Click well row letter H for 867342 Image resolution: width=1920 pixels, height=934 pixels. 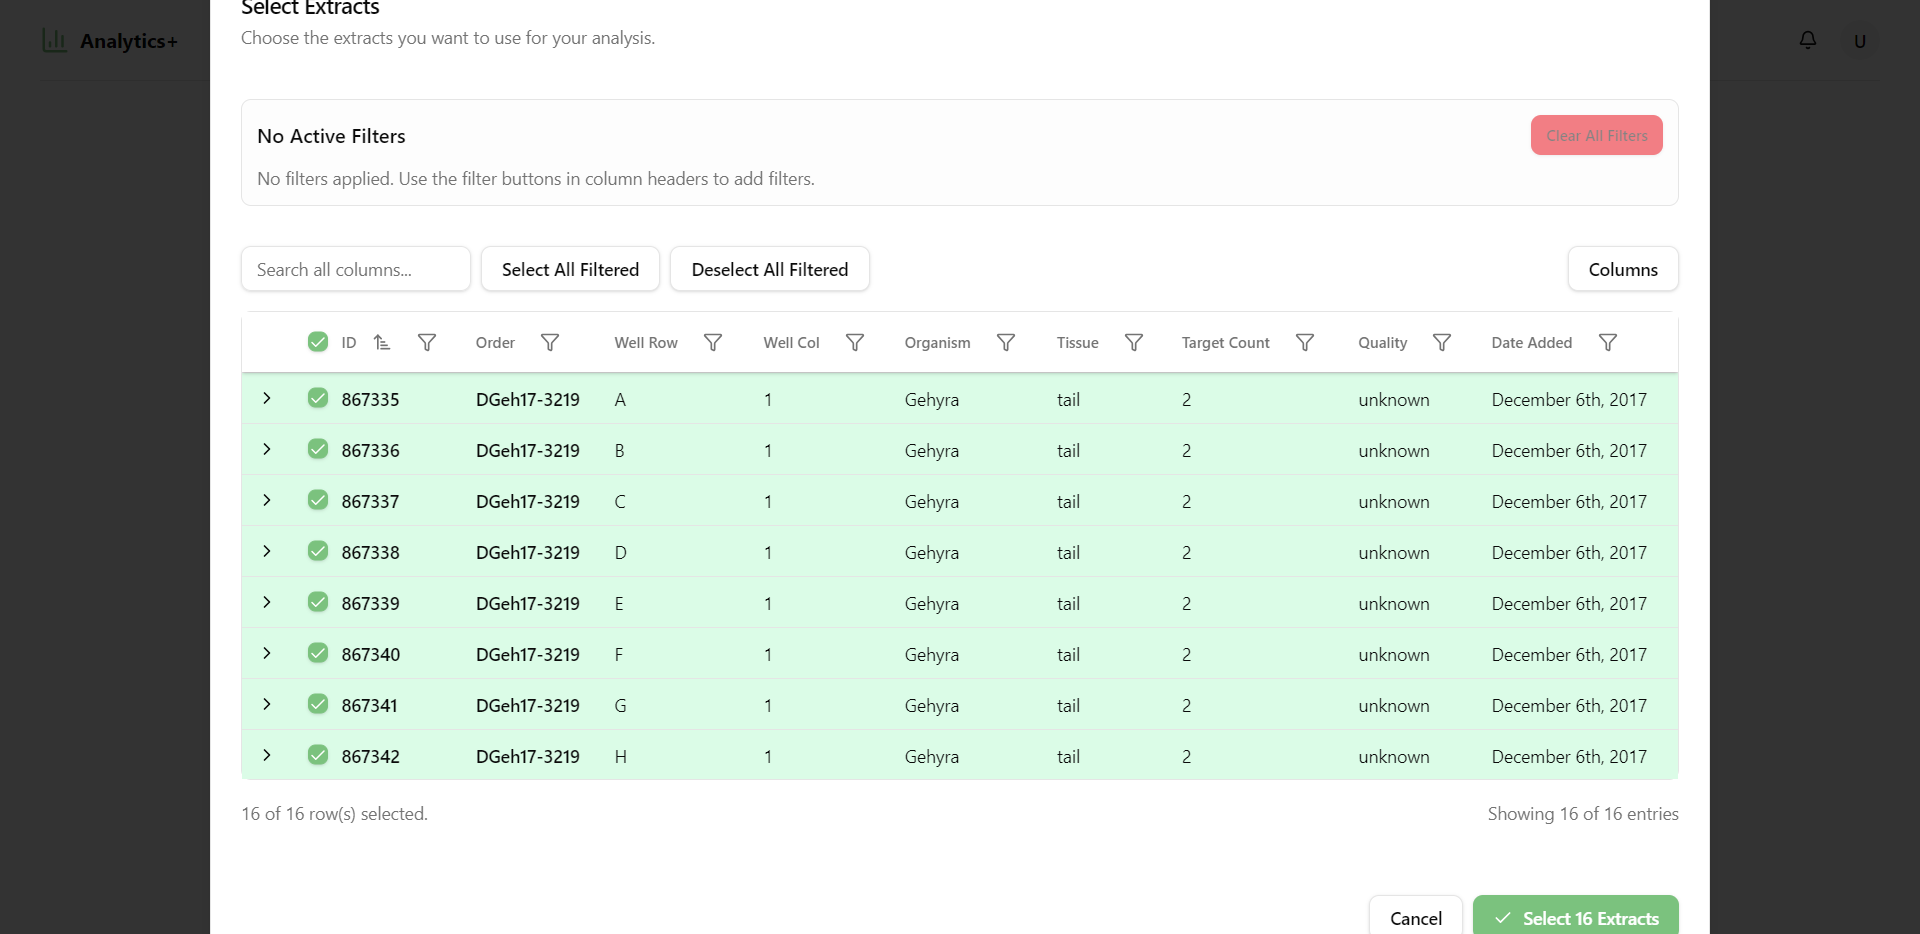point(620,757)
